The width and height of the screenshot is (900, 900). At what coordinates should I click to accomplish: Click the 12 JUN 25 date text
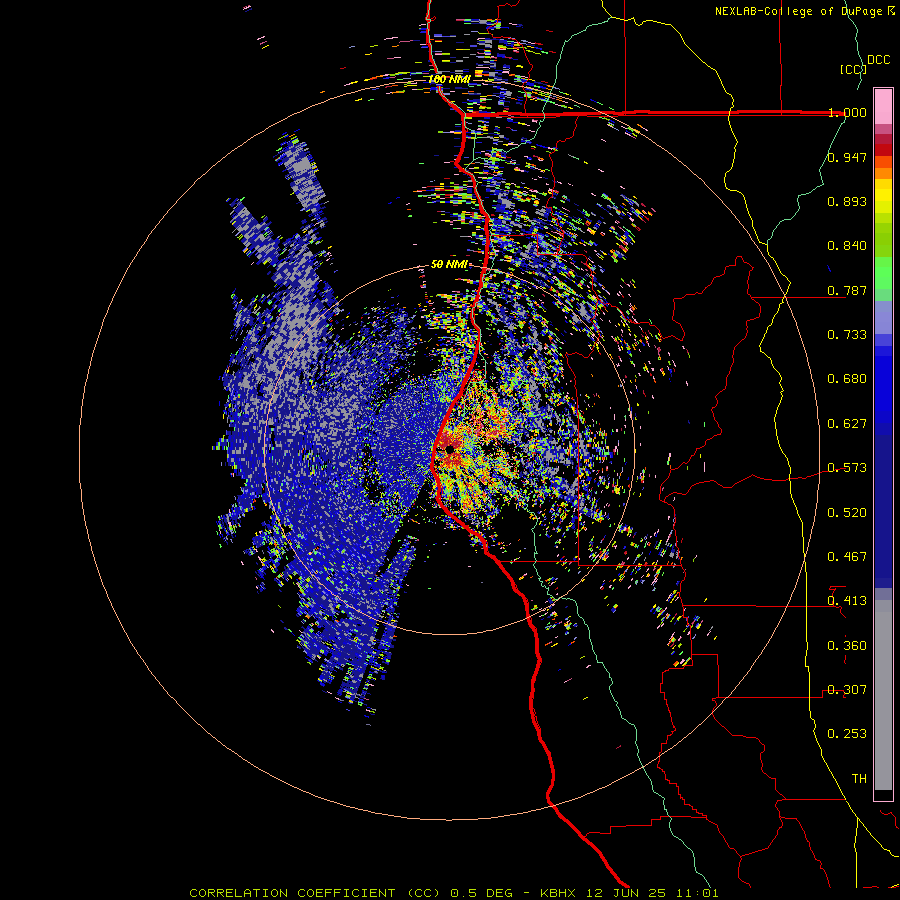[x=626, y=893]
